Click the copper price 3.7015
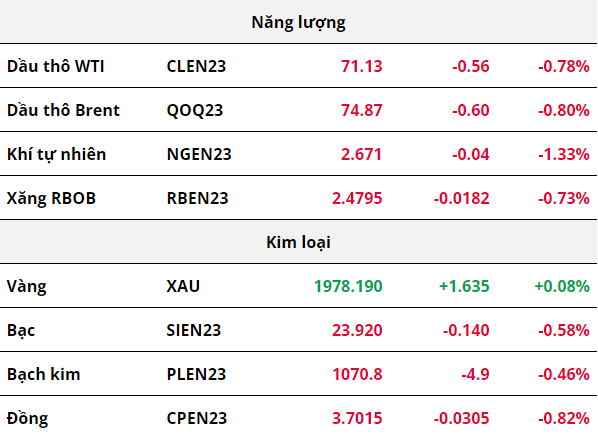The image size is (598, 439). (357, 418)
